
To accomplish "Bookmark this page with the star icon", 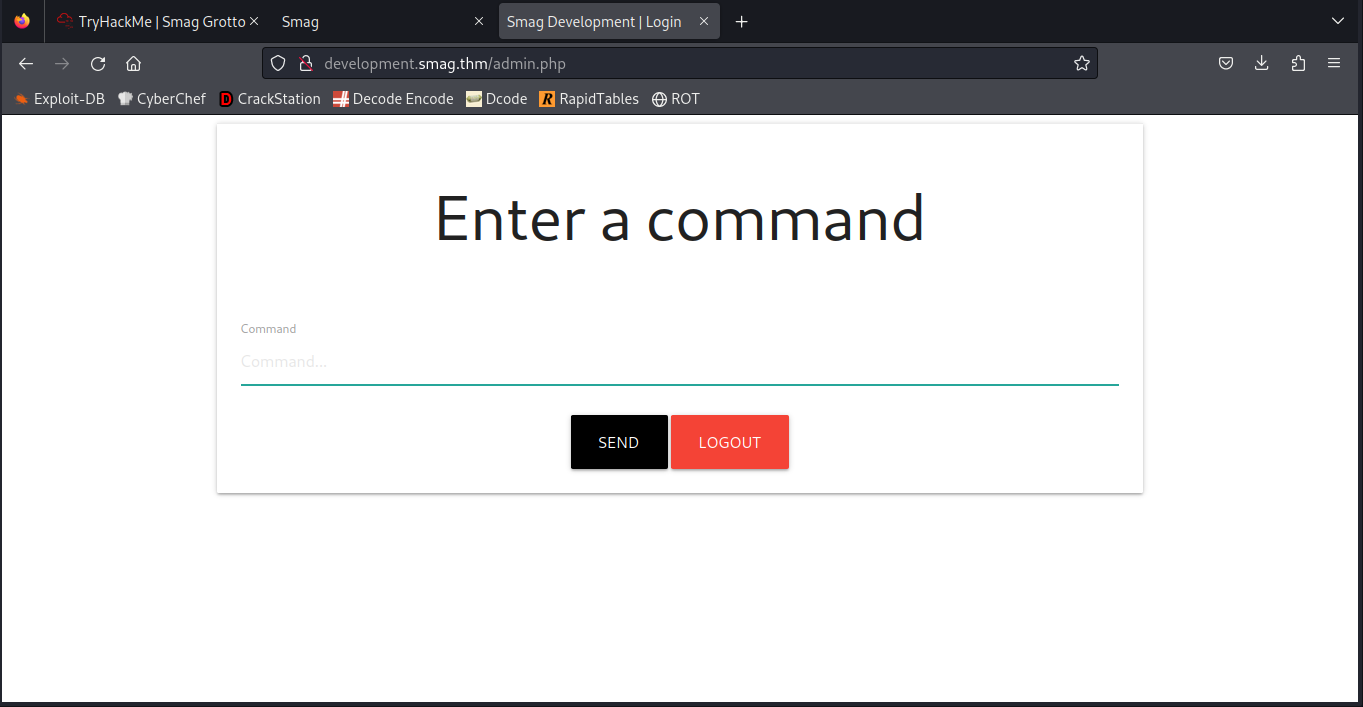I will click(x=1081, y=63).
